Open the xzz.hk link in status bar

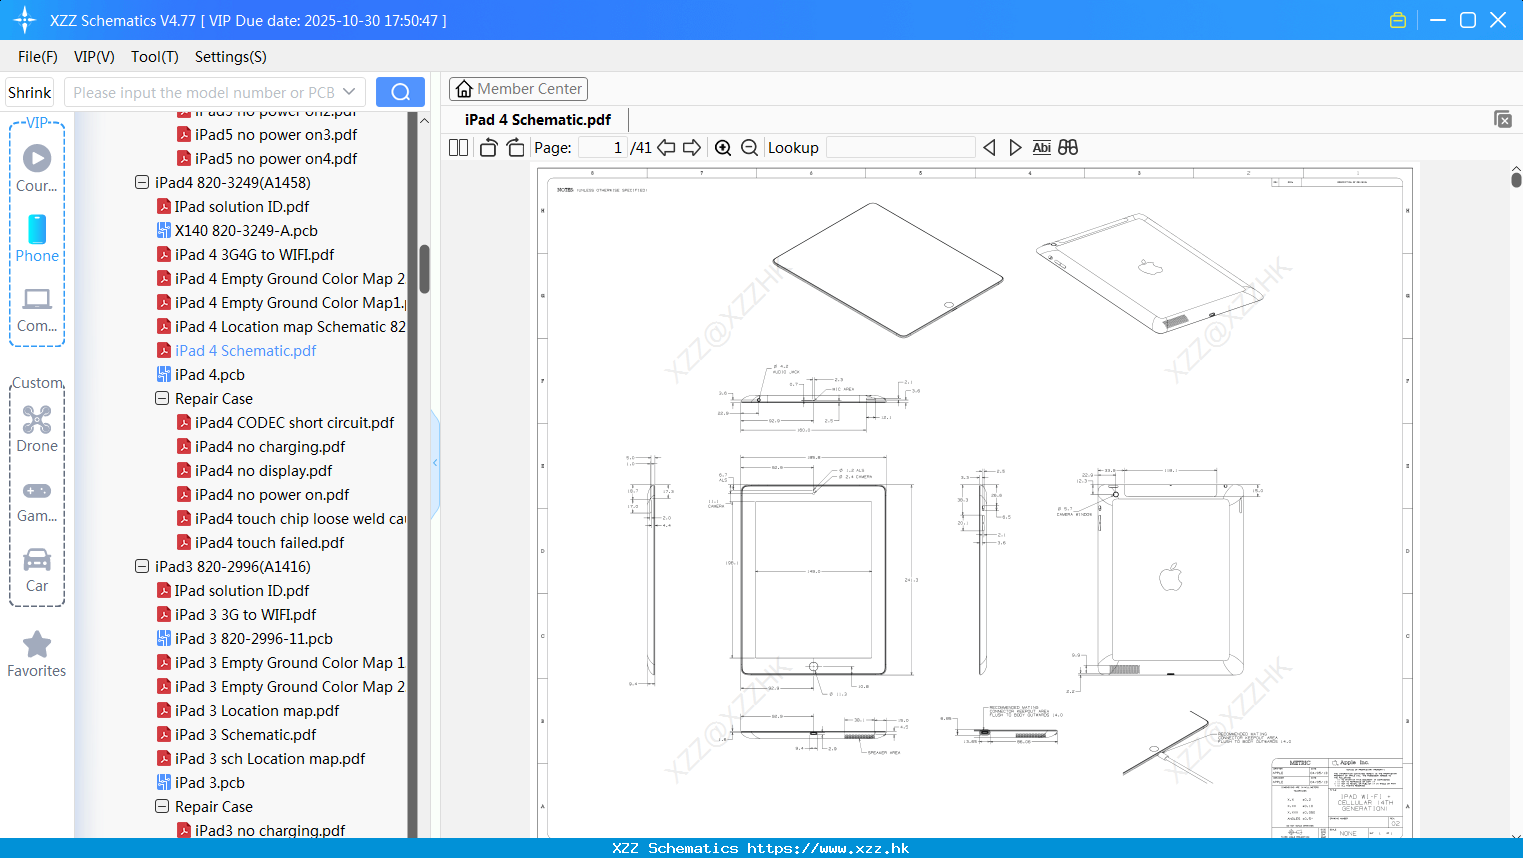coord(828,848)
